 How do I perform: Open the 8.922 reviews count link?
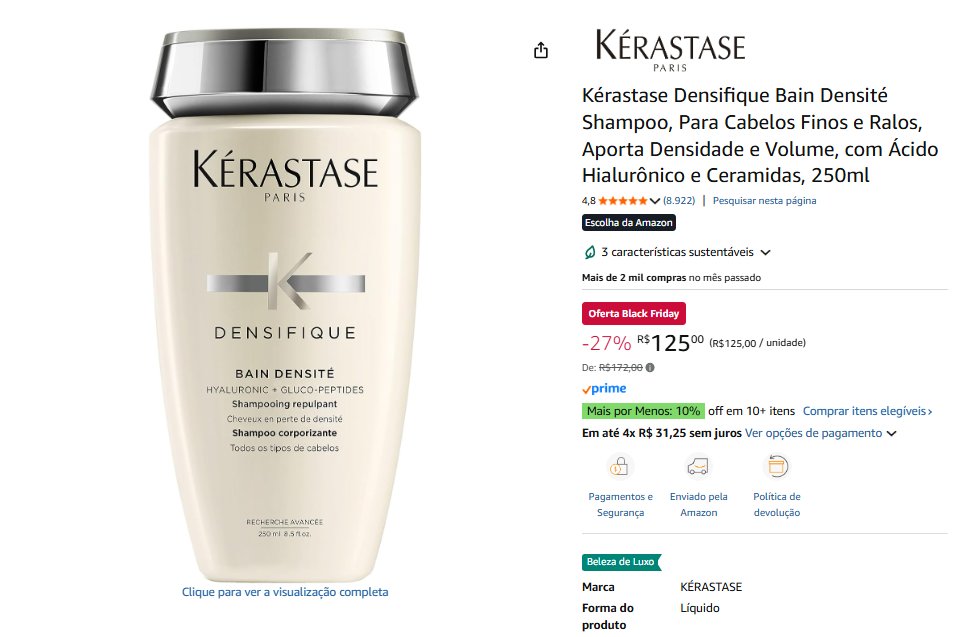pos(679,201)
